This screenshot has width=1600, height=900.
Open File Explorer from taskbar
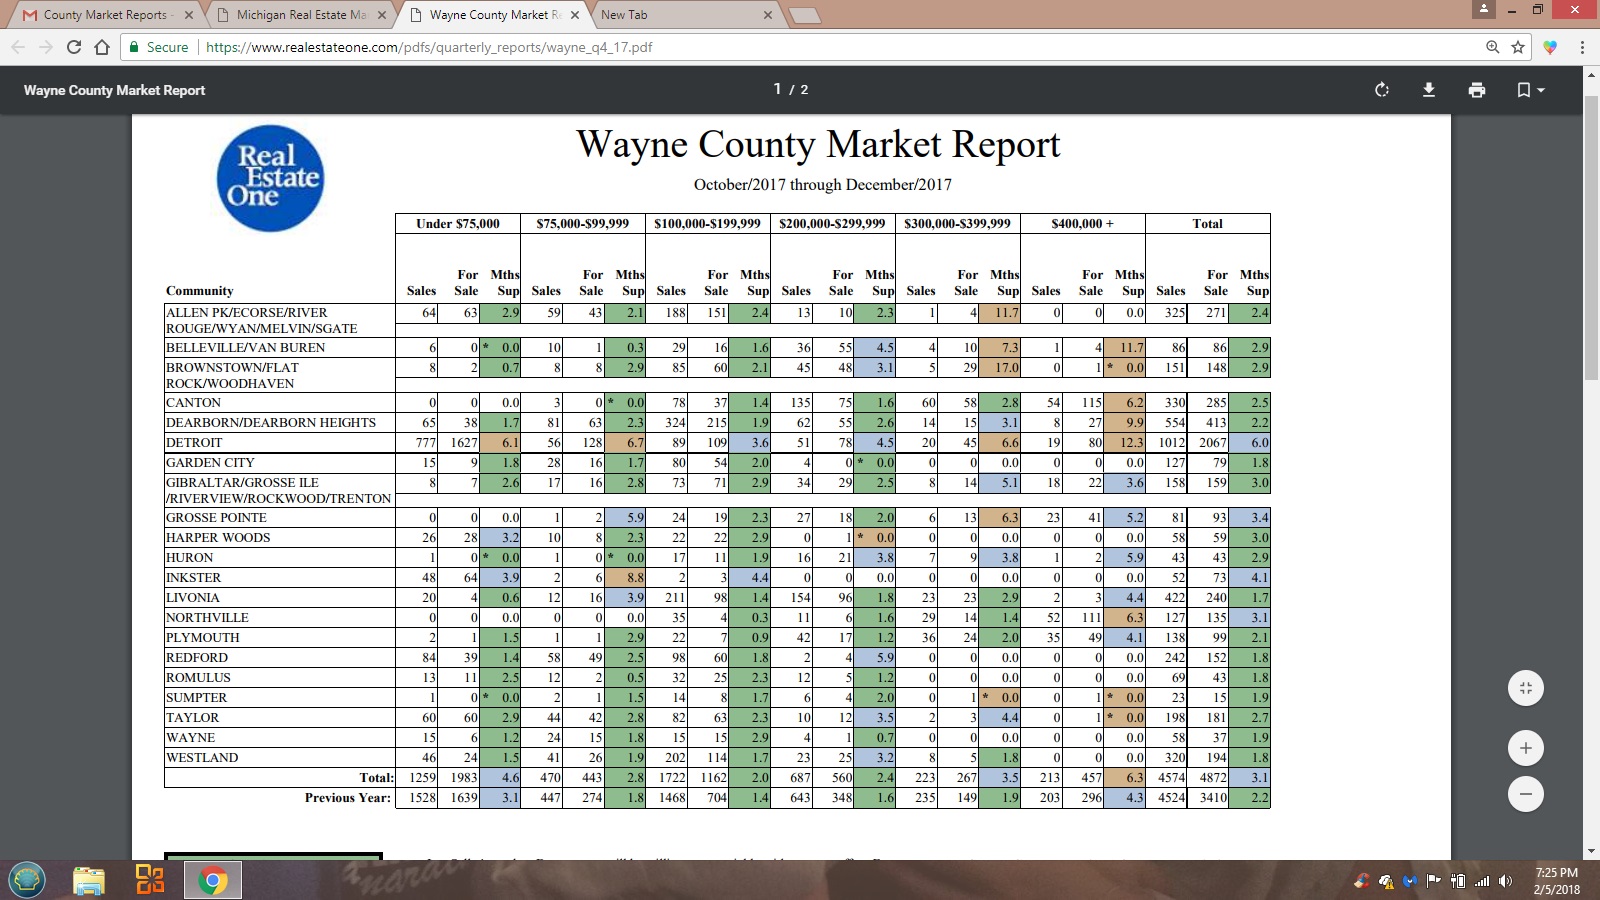(88, 881)
